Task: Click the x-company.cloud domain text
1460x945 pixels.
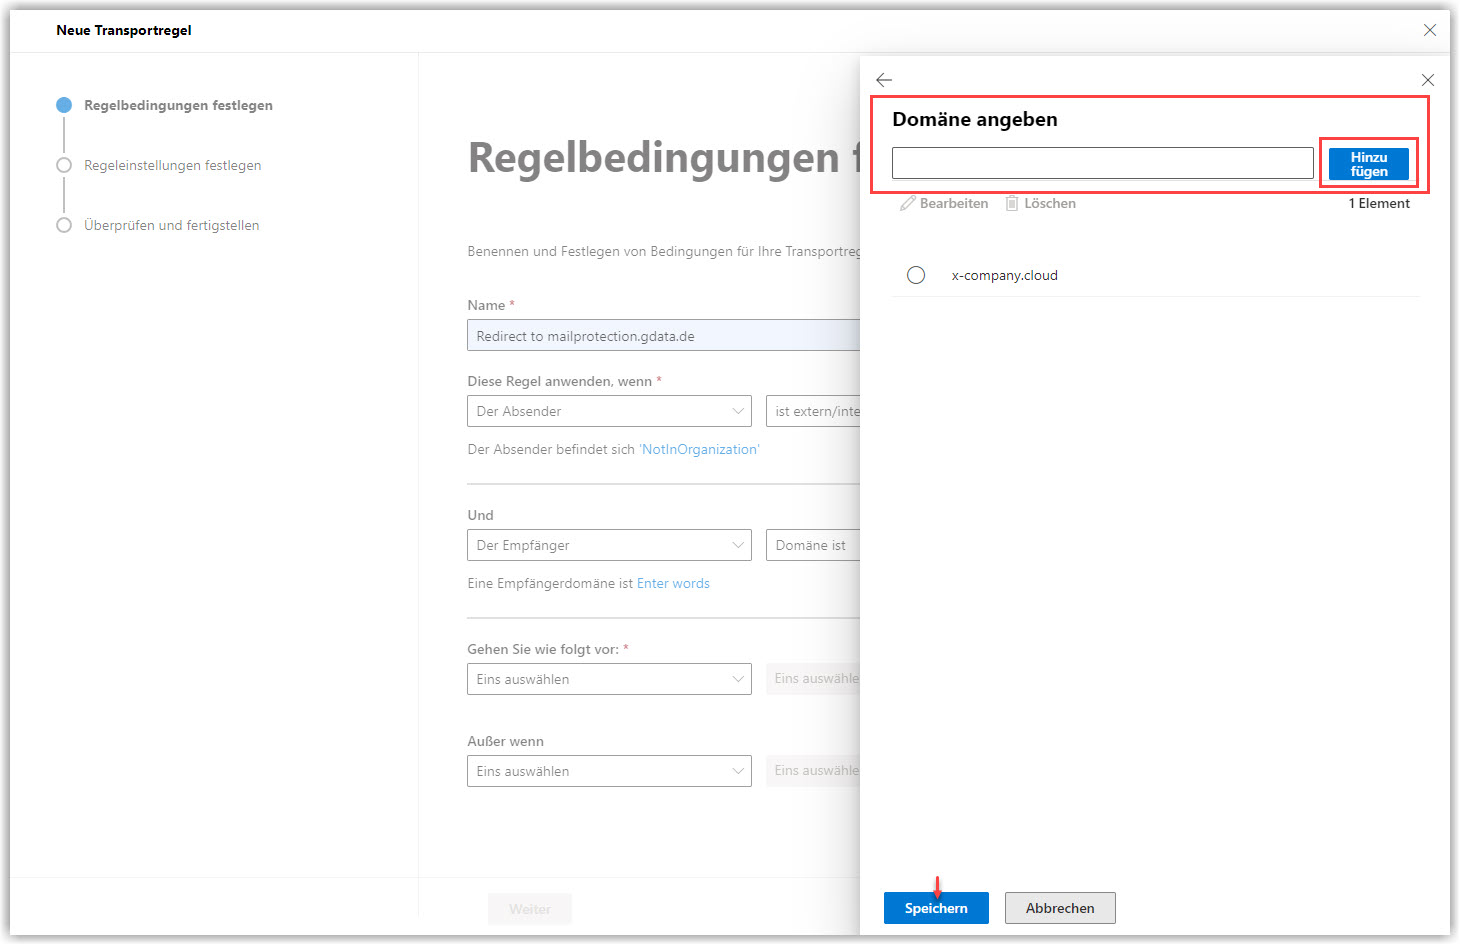Action: pos(1004,275)
